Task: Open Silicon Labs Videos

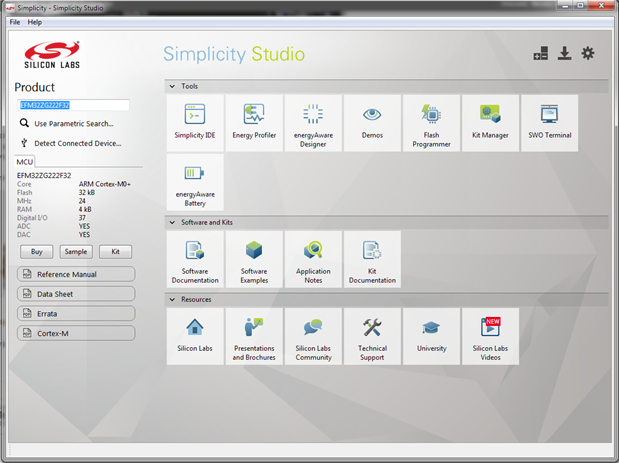Action: 490,336
